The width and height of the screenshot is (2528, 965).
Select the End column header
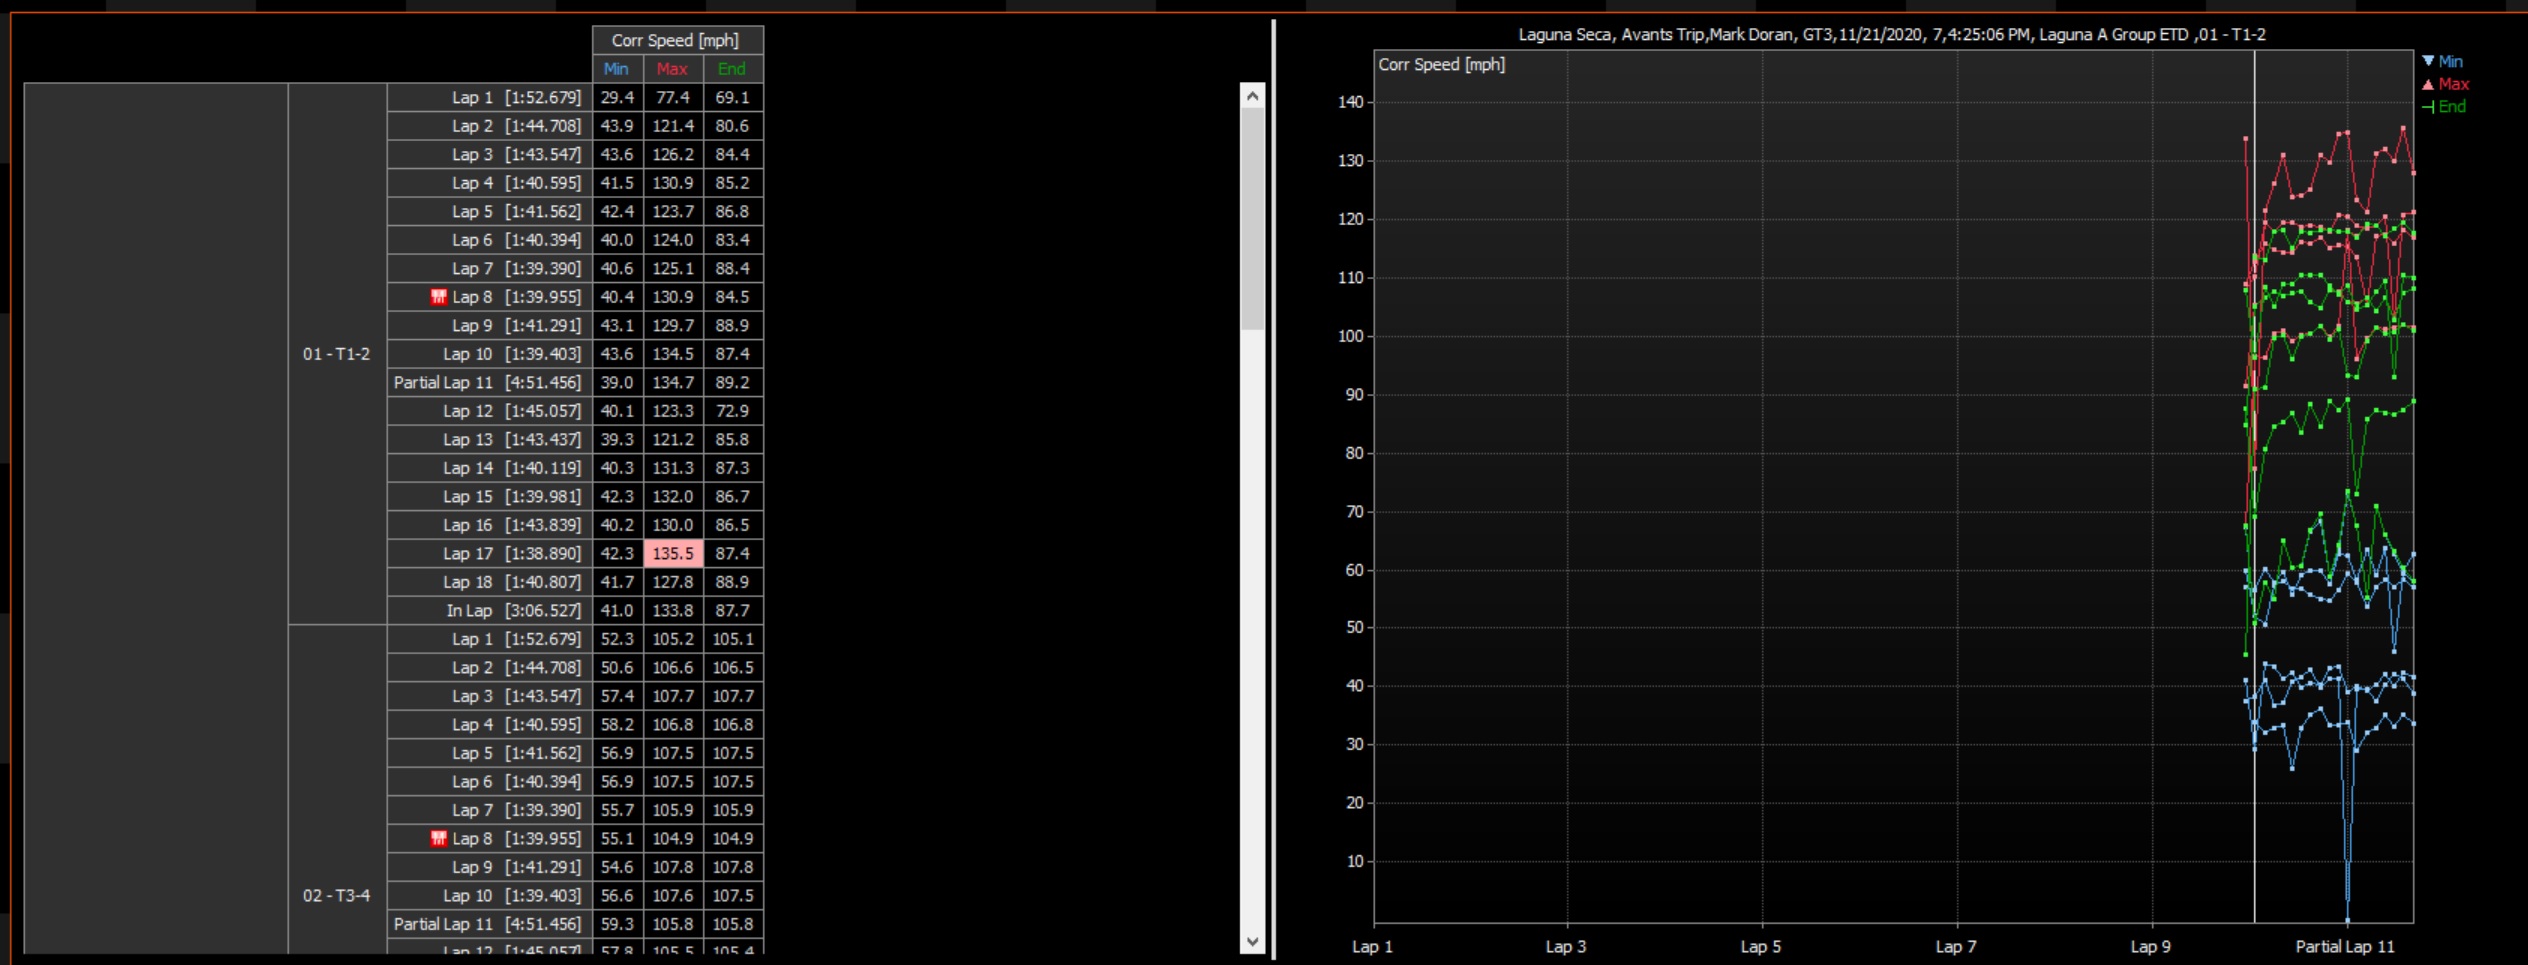[x=733, y=69]
